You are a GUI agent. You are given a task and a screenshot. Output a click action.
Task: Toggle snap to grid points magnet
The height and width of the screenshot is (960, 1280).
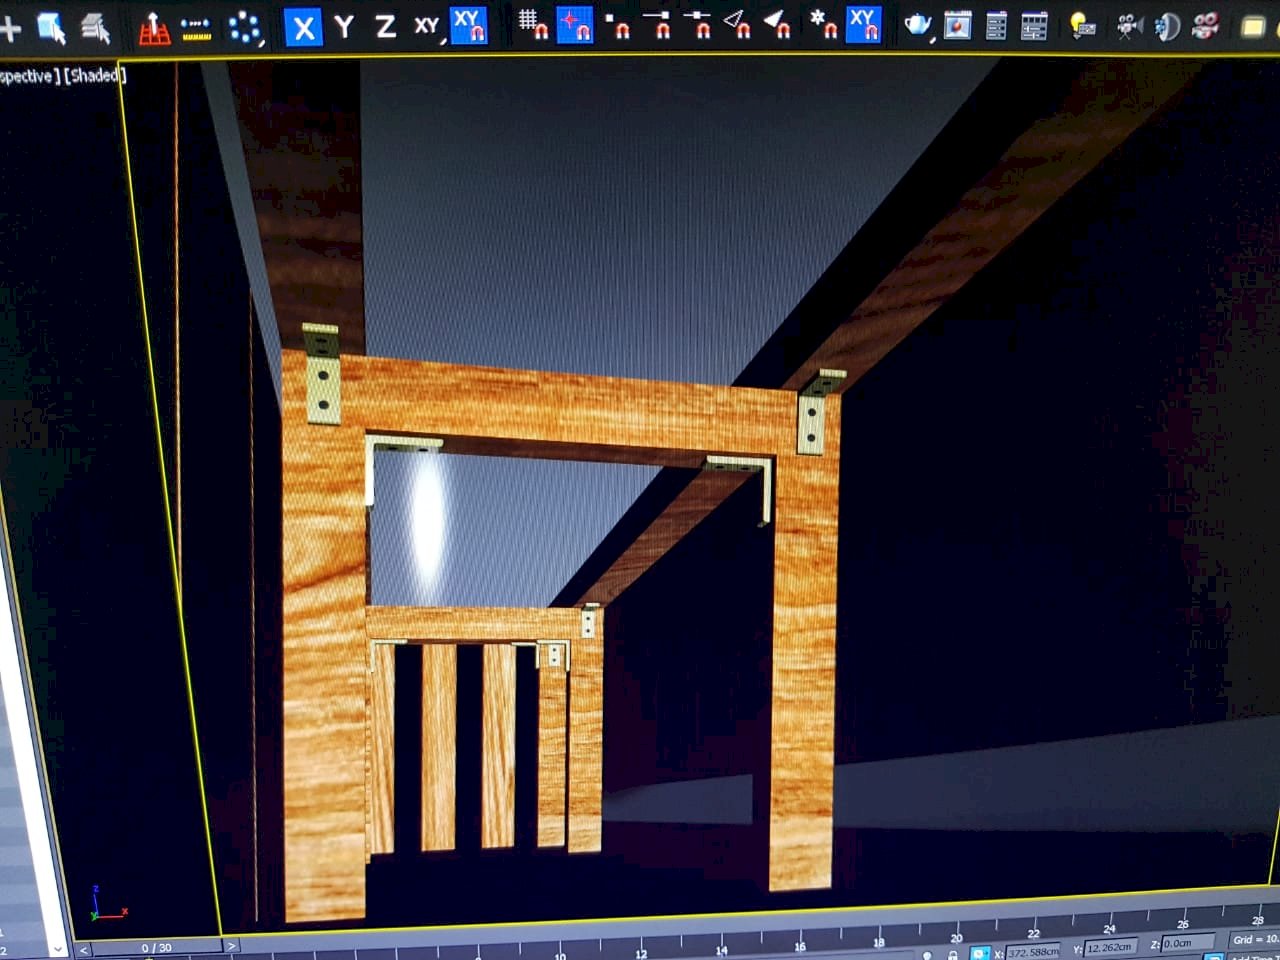(532, 23)
